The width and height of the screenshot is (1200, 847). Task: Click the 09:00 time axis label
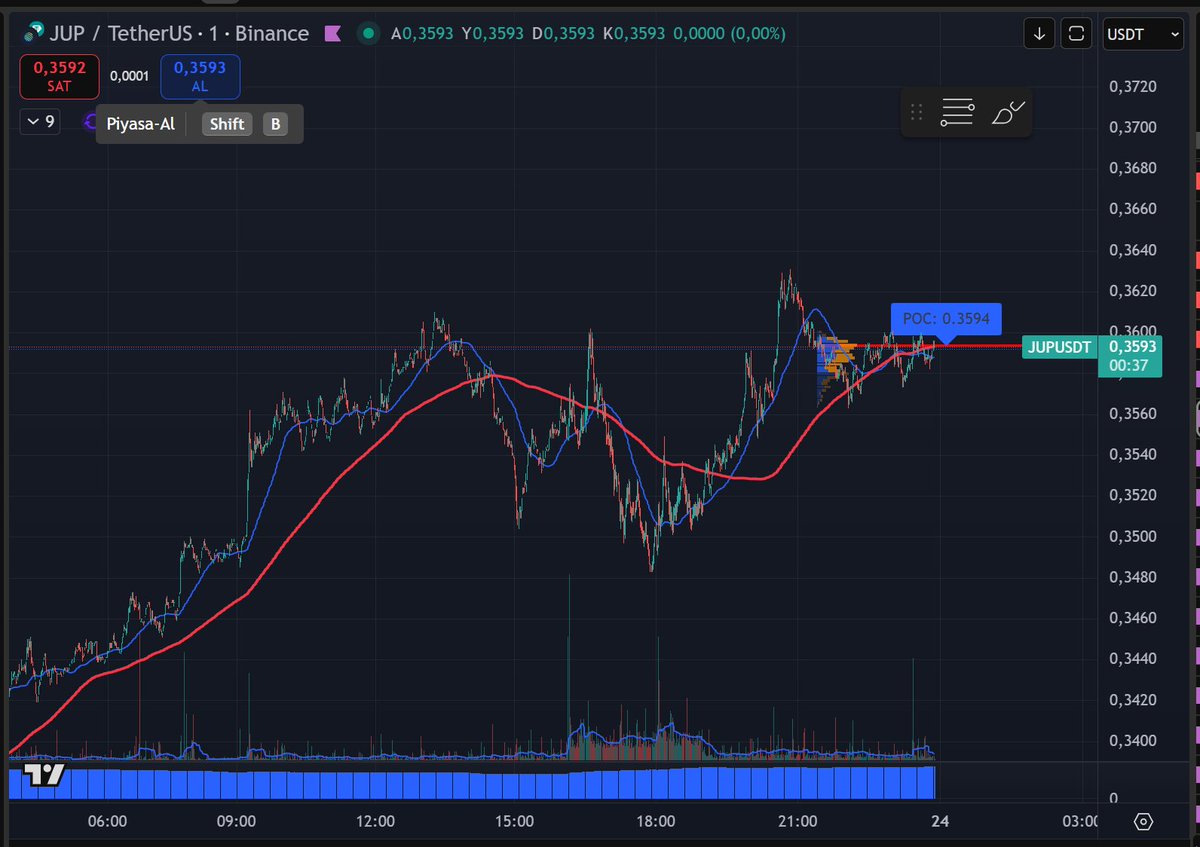pos(236,821)
